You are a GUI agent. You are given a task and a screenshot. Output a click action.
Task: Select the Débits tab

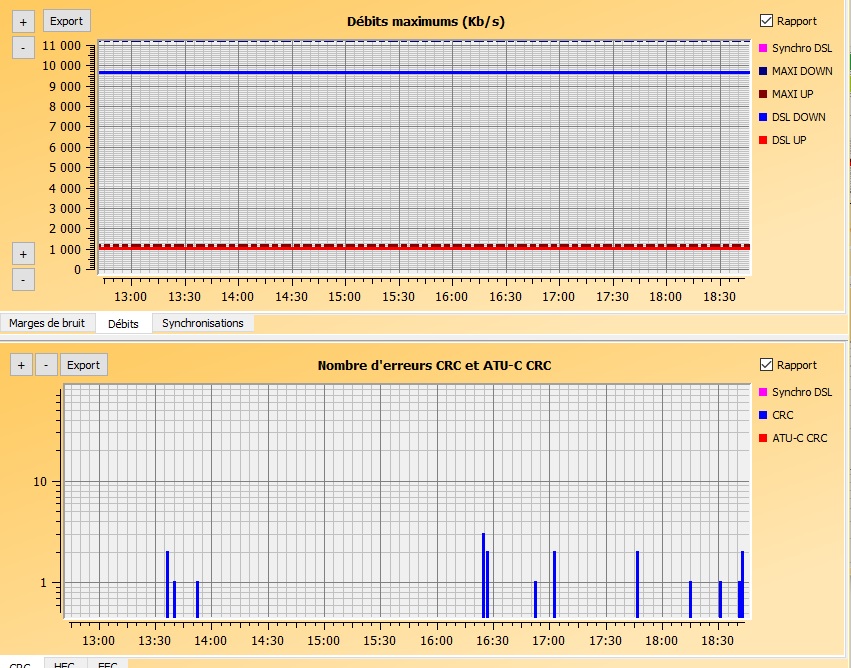[123, 323]
